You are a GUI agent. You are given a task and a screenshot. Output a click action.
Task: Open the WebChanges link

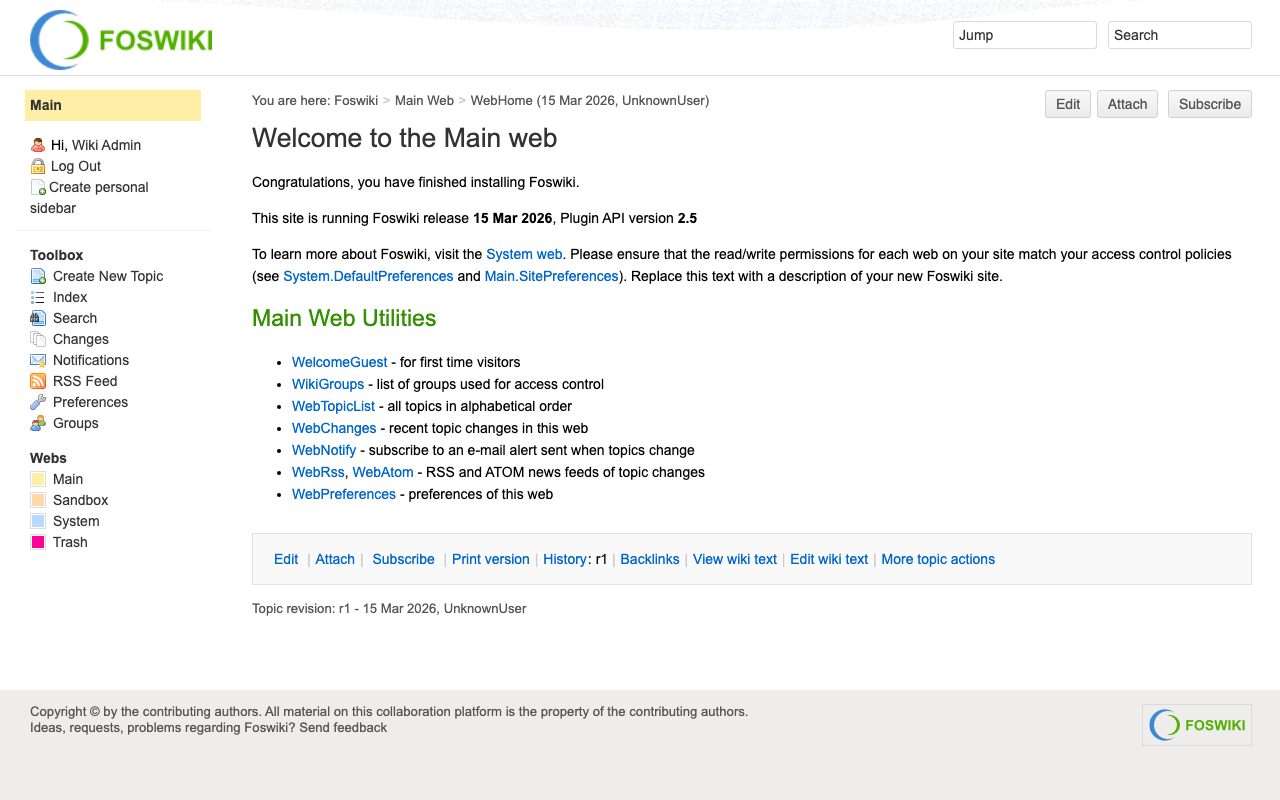(334, 428)
